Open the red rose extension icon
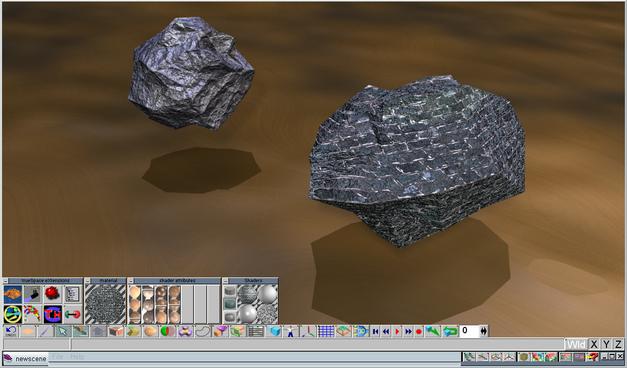 (x=52, y=294)
